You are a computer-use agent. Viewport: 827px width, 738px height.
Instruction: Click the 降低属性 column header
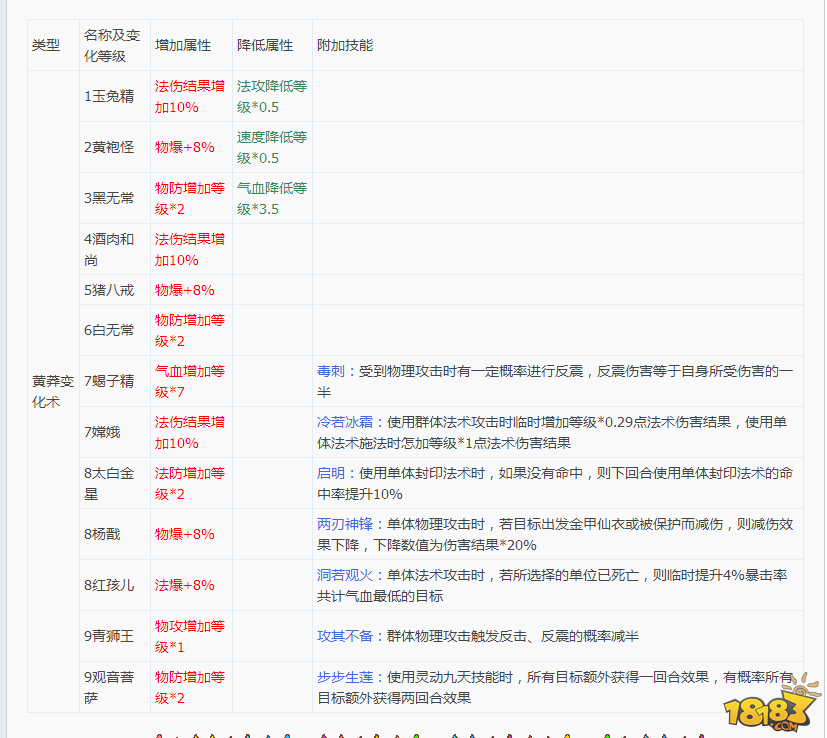point(265,46)
